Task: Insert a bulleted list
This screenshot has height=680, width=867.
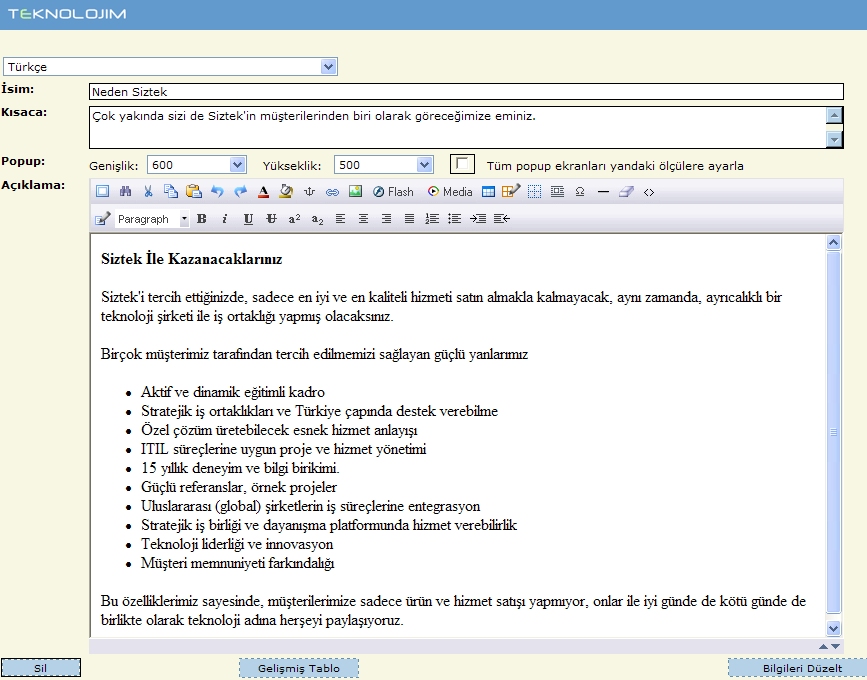Action: [x=455, y=219]
